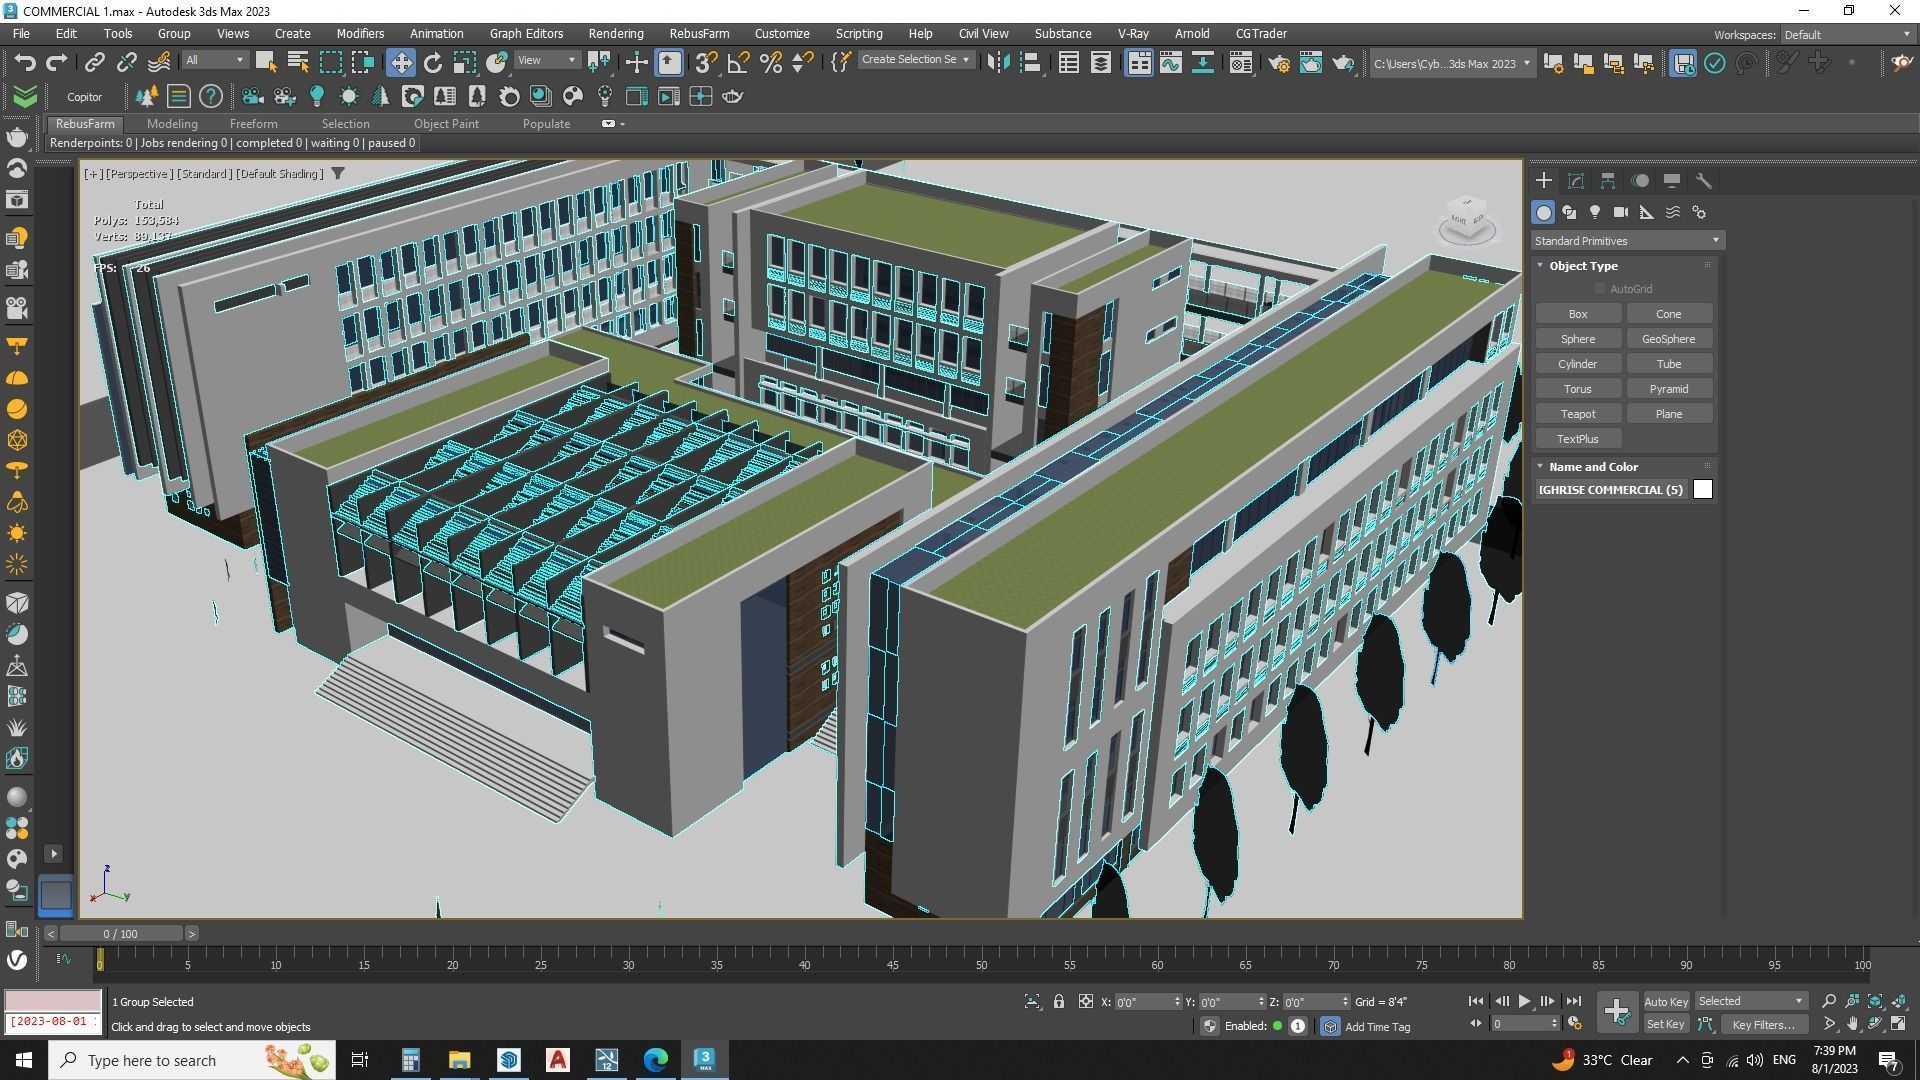Screen dimensions: 1920x1080
Task: Click frame 50 on the timeline
Action: tap(981, 963)
